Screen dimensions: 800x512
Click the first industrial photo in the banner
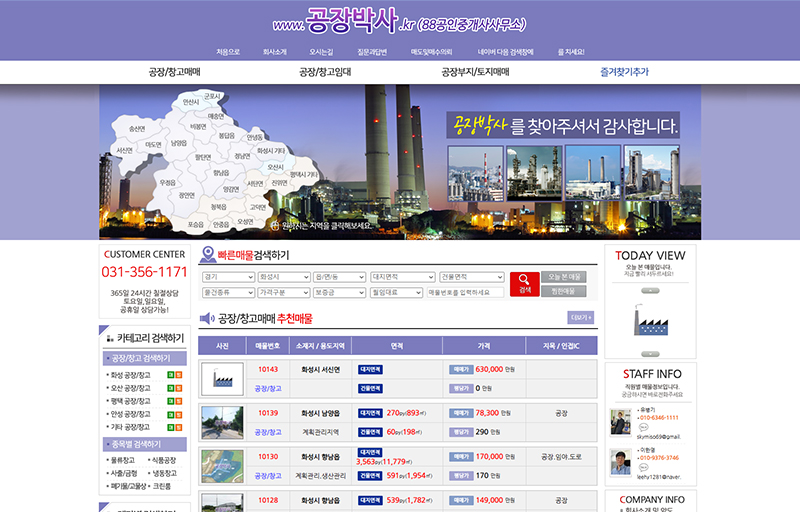coord(476,173)
